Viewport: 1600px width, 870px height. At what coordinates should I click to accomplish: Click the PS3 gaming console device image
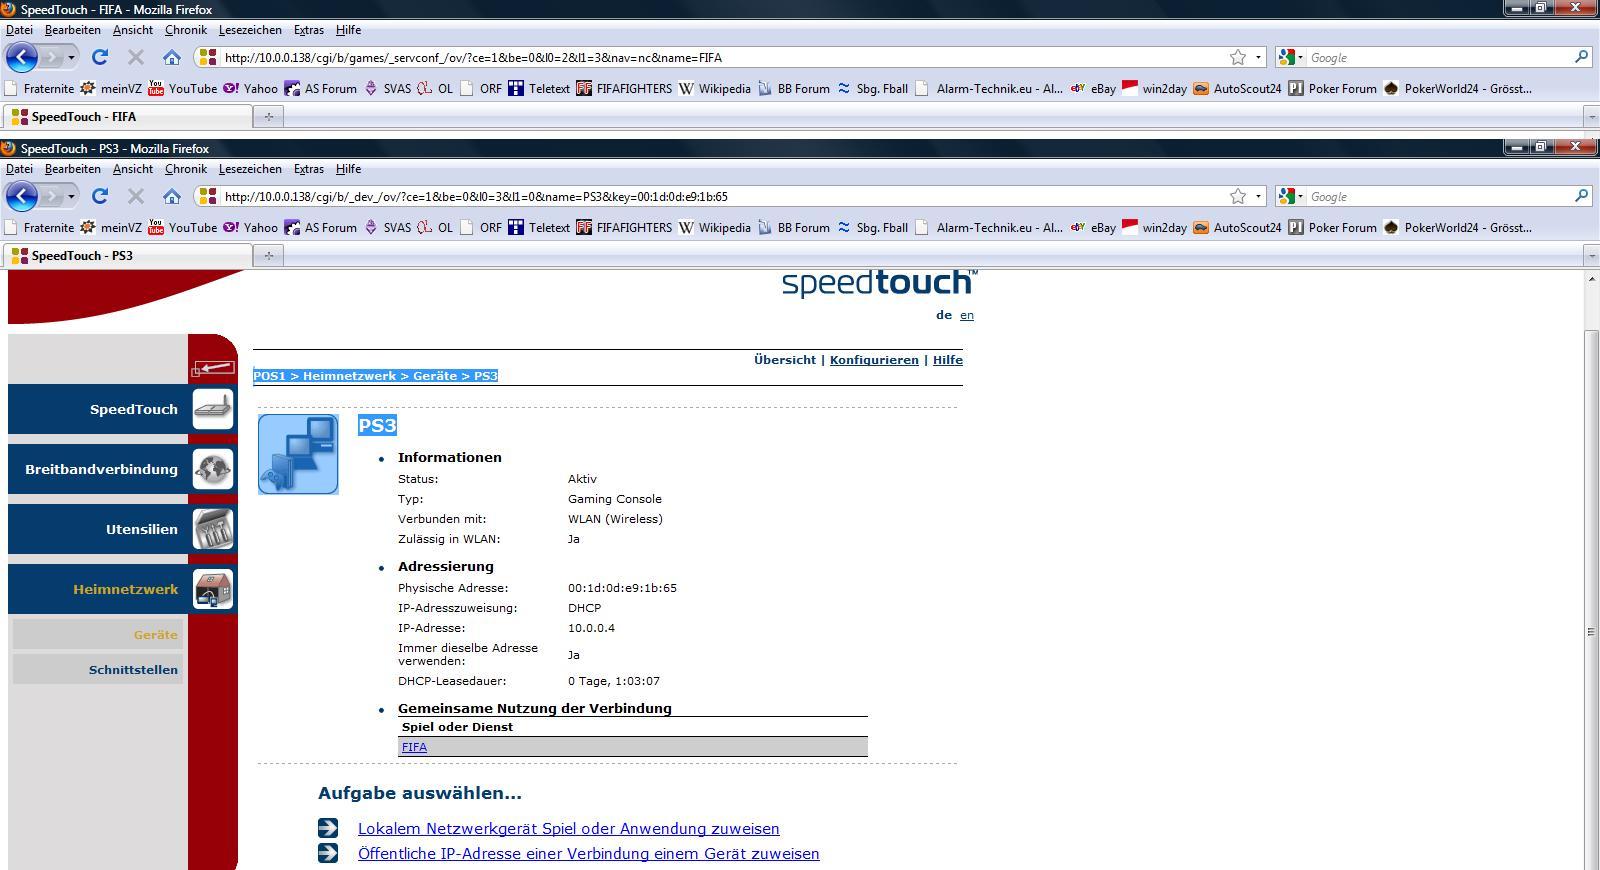pyautogui.click(x=298, y=454)
